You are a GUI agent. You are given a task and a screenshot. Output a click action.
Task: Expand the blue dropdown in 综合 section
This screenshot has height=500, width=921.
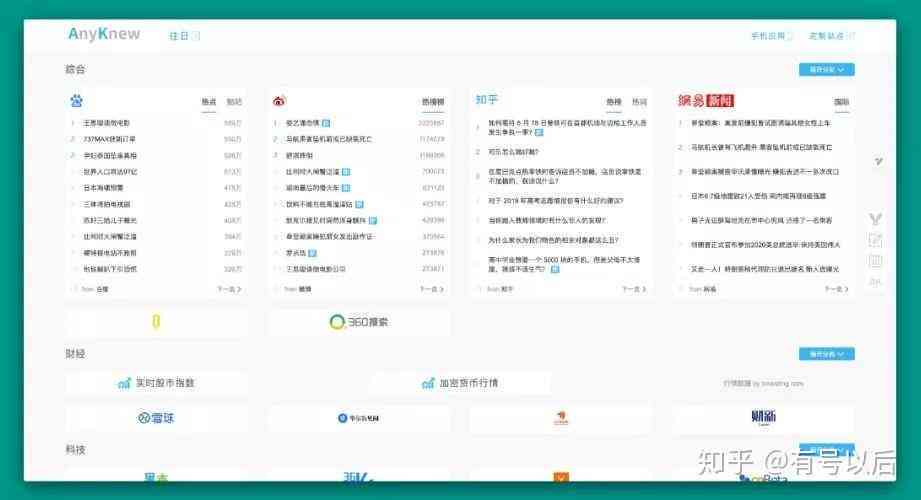click(826, 69)
